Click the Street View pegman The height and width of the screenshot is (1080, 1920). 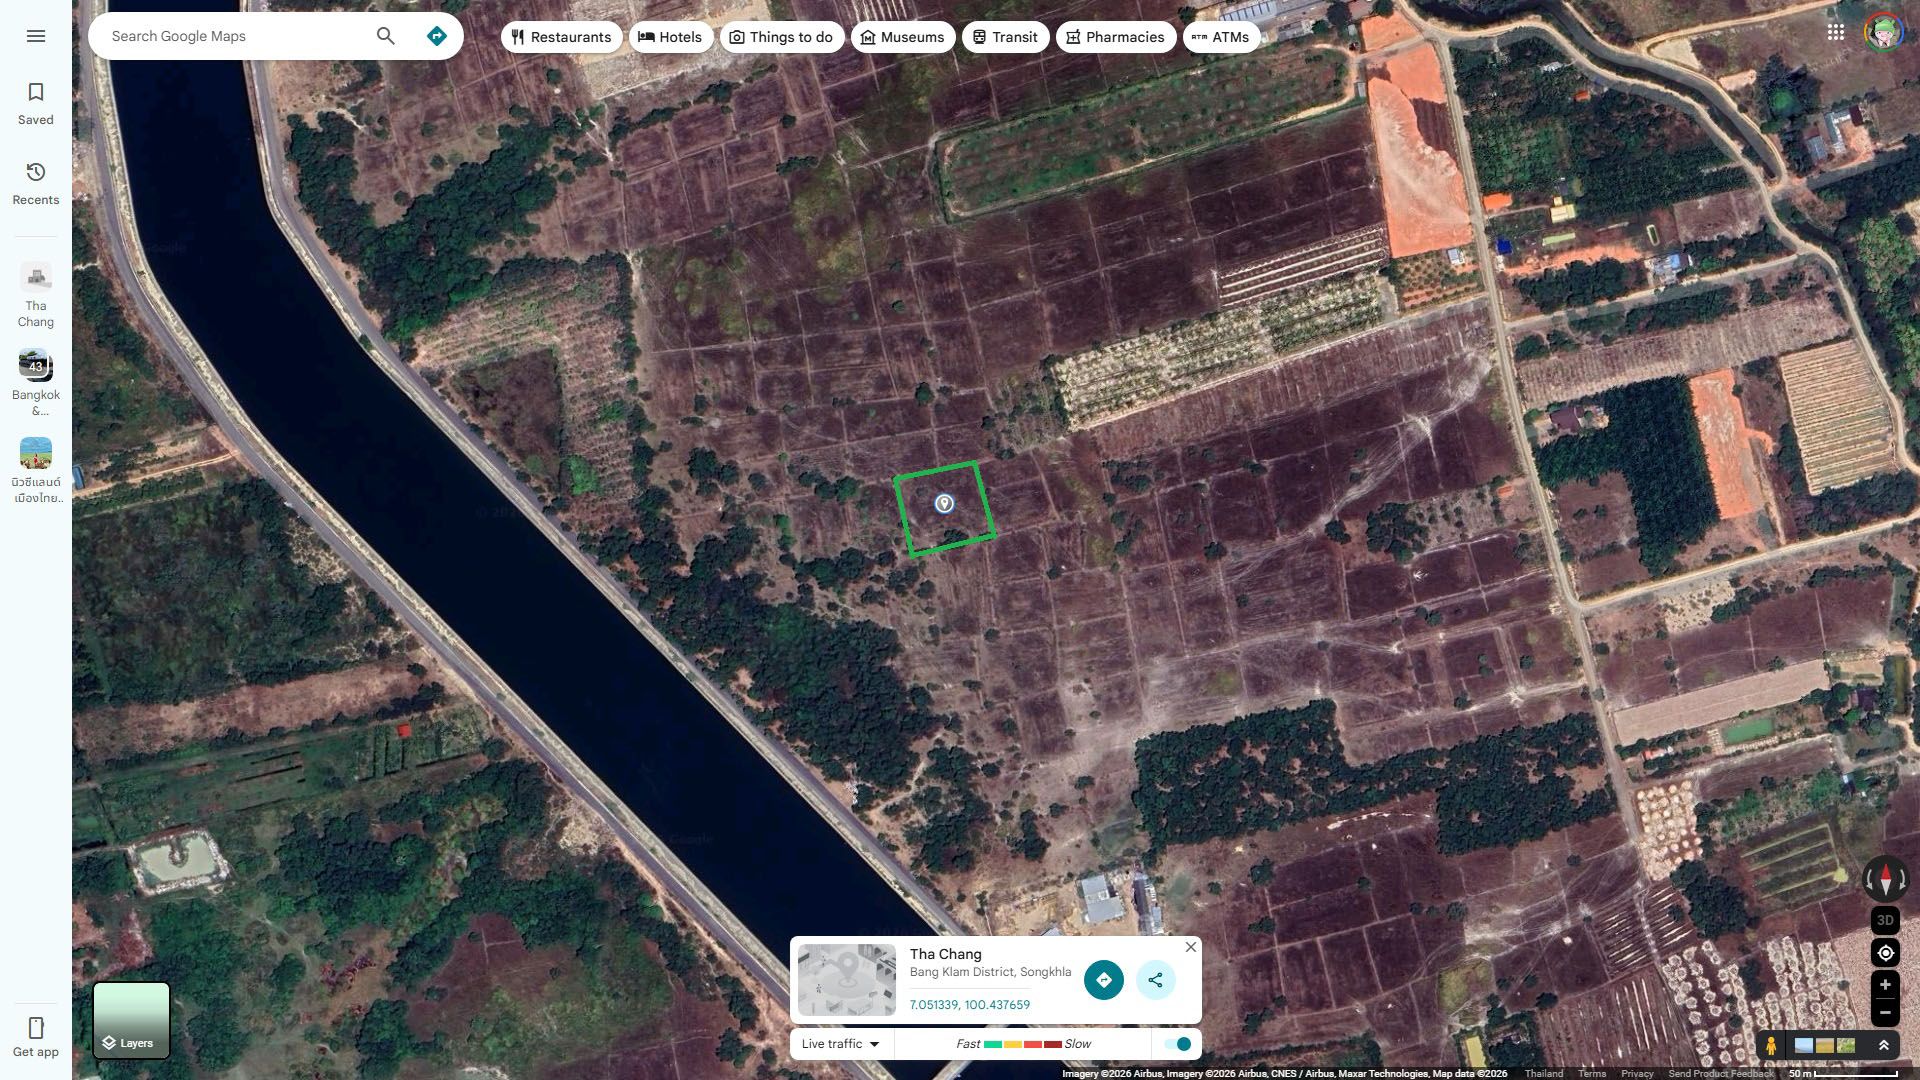(x=1771, y=1046)
